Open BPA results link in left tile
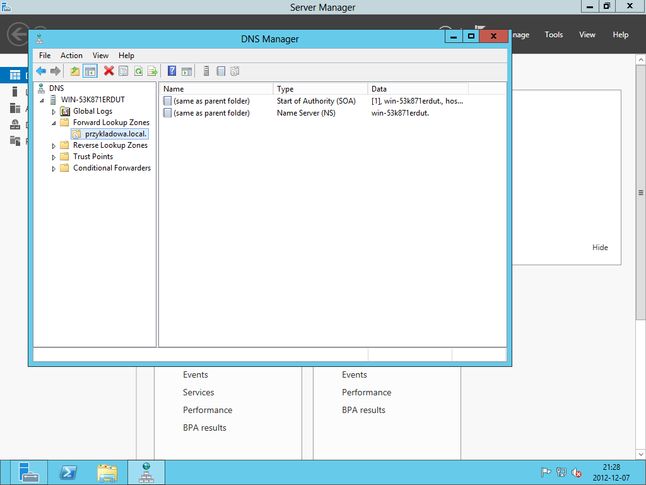Screen dimensions: 646x485 [x=204, y=428]
